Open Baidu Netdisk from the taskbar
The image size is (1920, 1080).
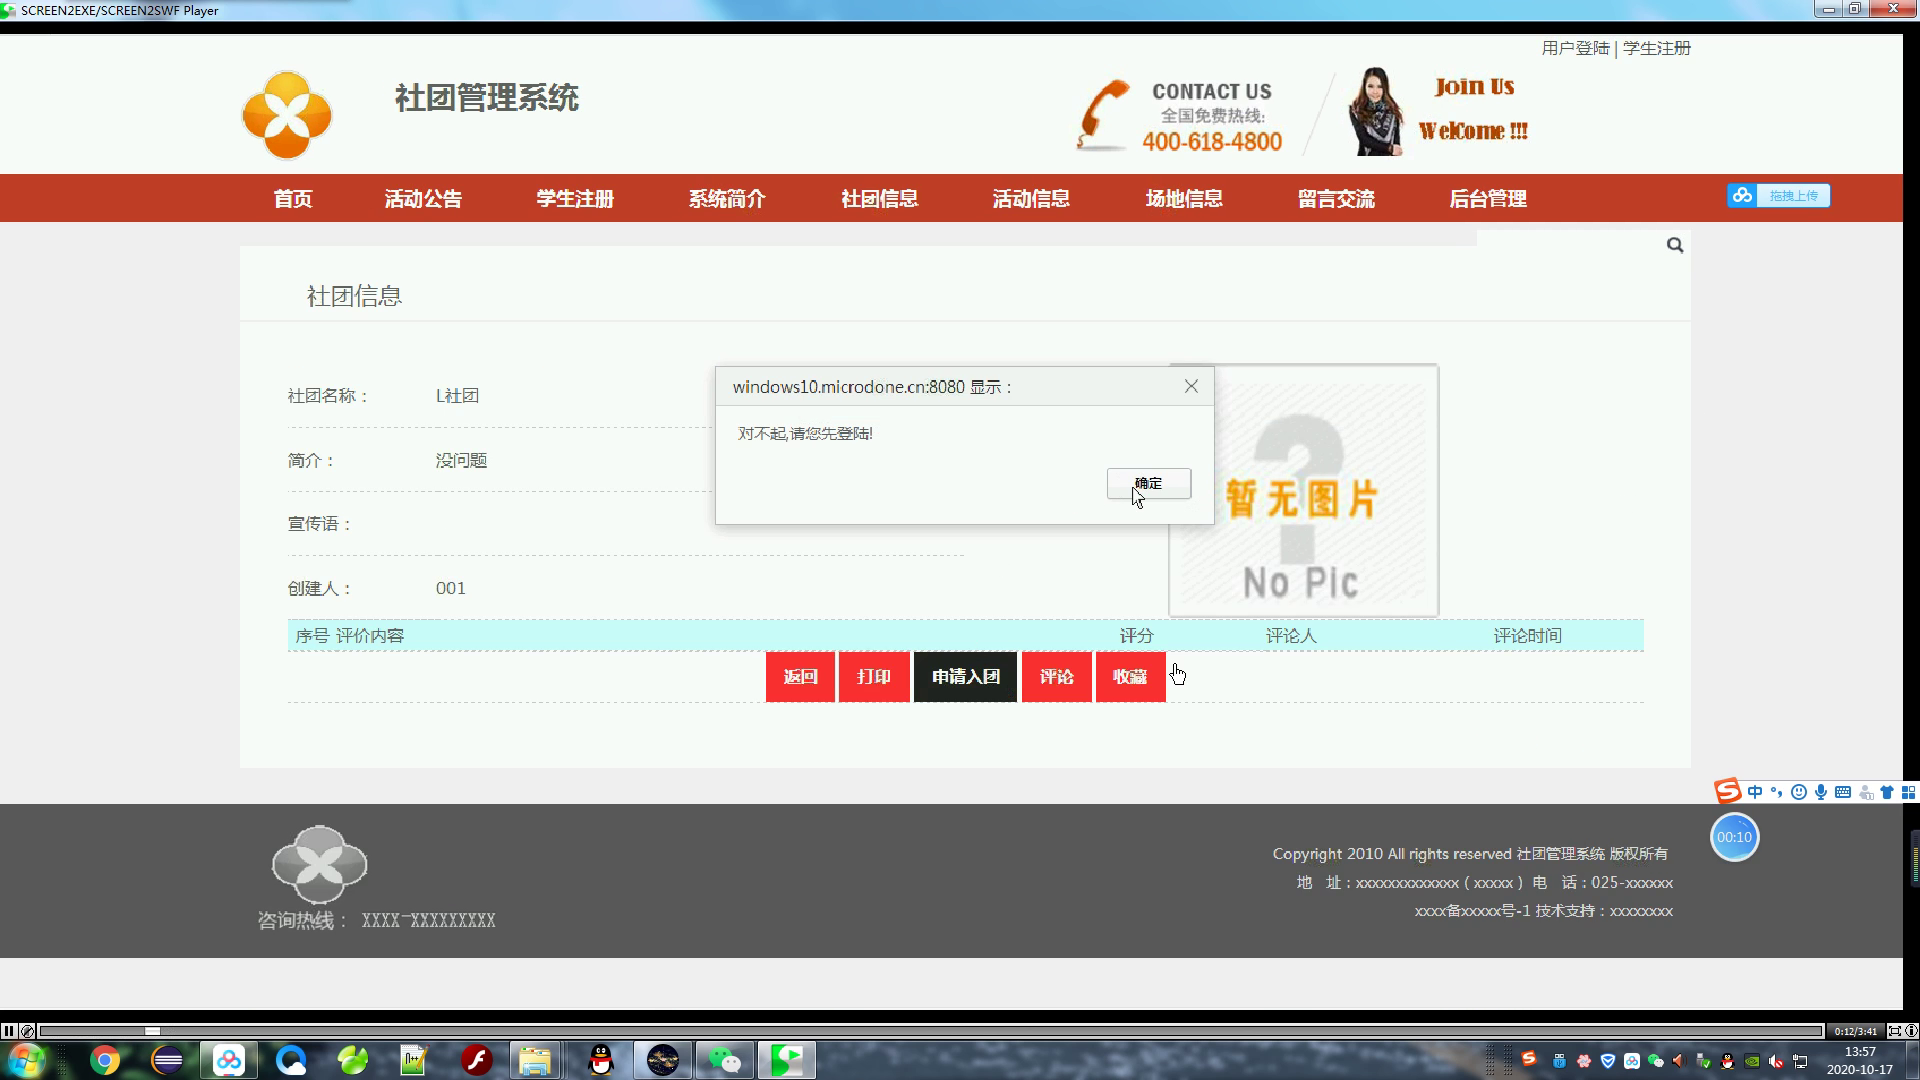(x=229, y=1060)
